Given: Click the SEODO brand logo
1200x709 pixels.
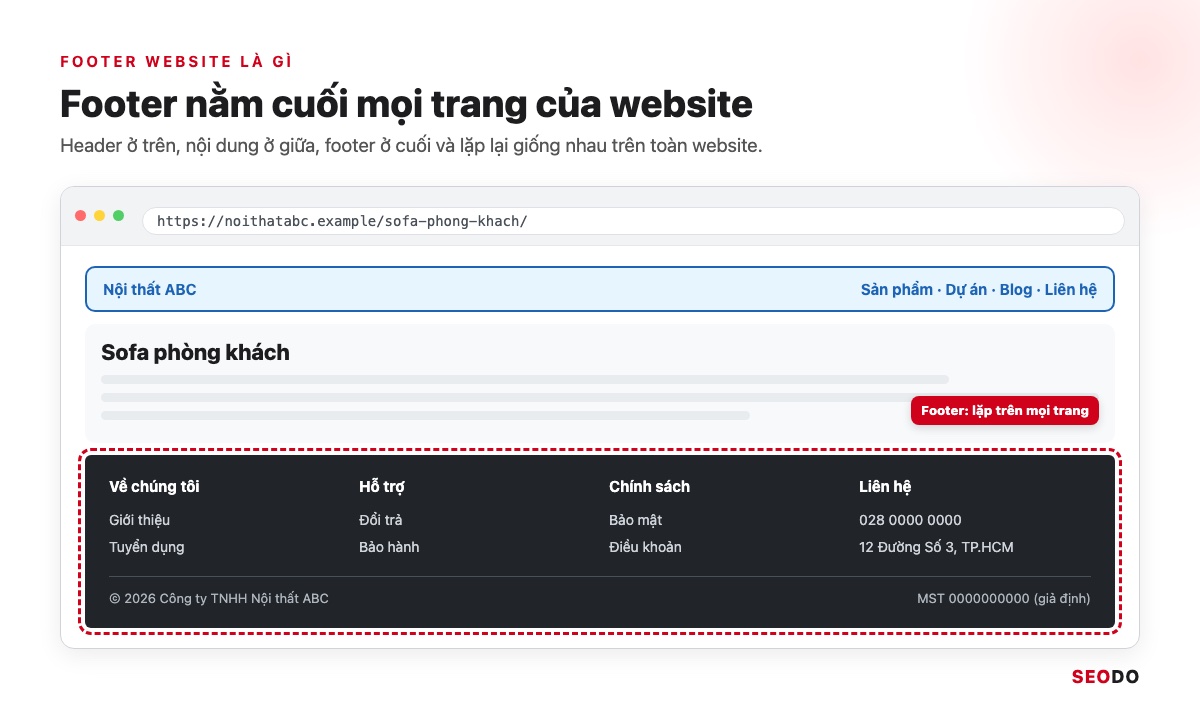Looking at the screenshot, I should [x=1105, y=677].
